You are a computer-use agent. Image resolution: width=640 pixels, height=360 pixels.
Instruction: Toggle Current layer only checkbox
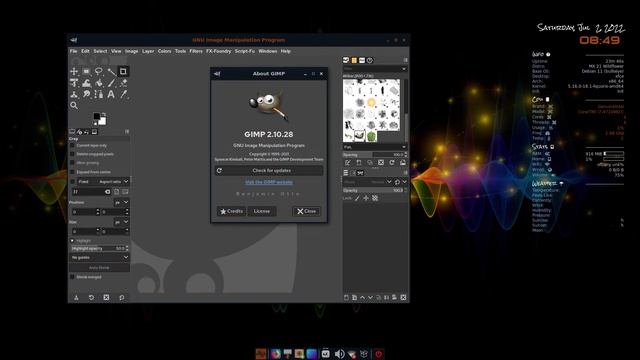click(x=72, y=145)
